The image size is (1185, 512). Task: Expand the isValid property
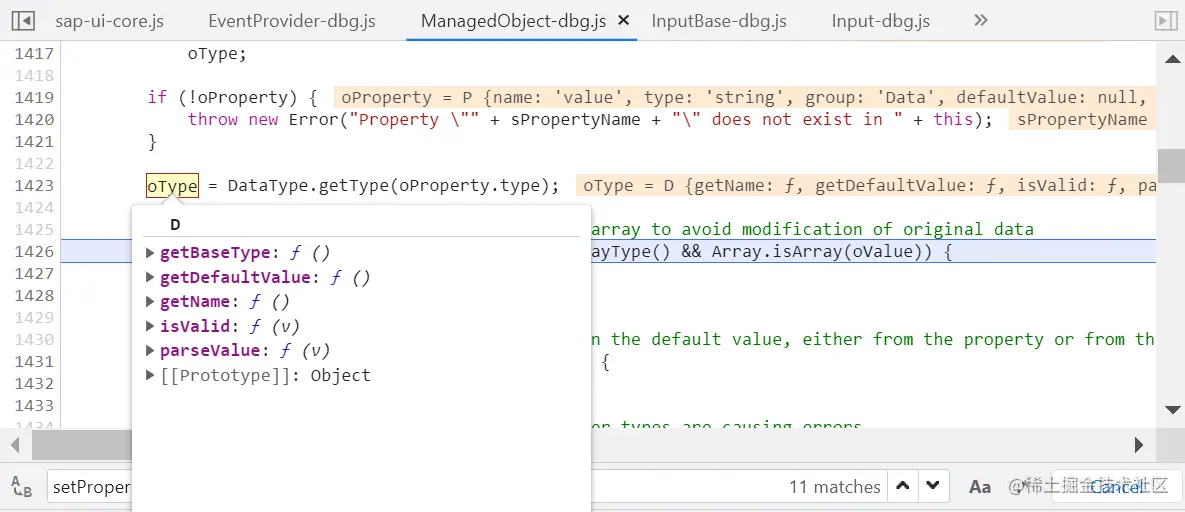coord(151,327)
